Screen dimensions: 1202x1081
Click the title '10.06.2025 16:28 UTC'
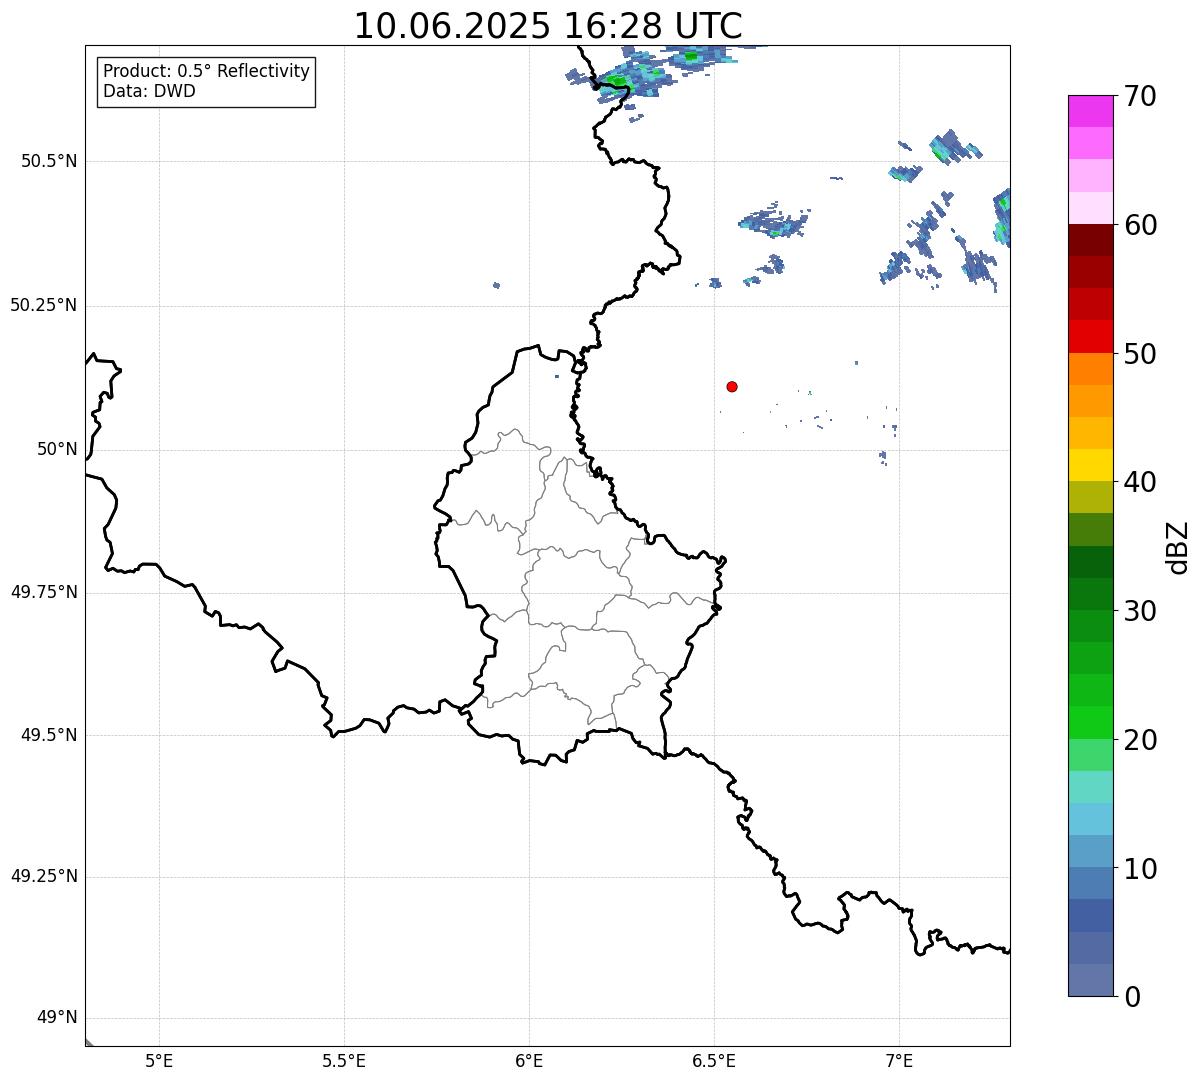point(548,26)
